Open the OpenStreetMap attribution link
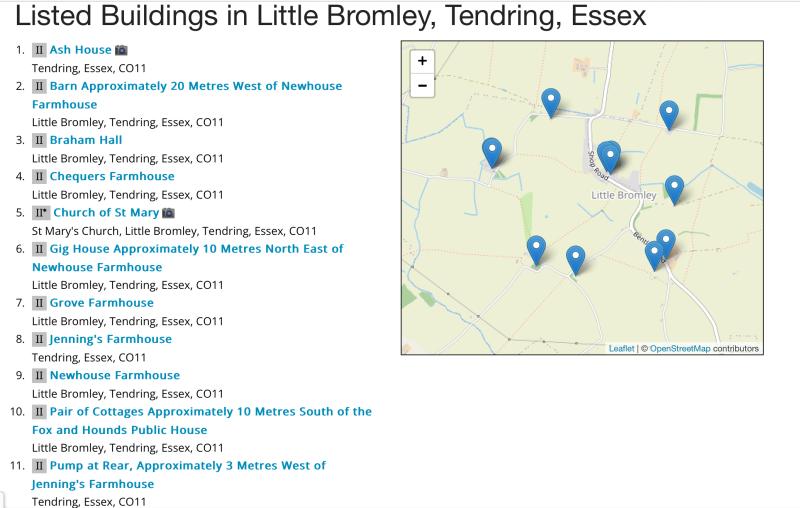The image size is (800, 508). point(680,349)
